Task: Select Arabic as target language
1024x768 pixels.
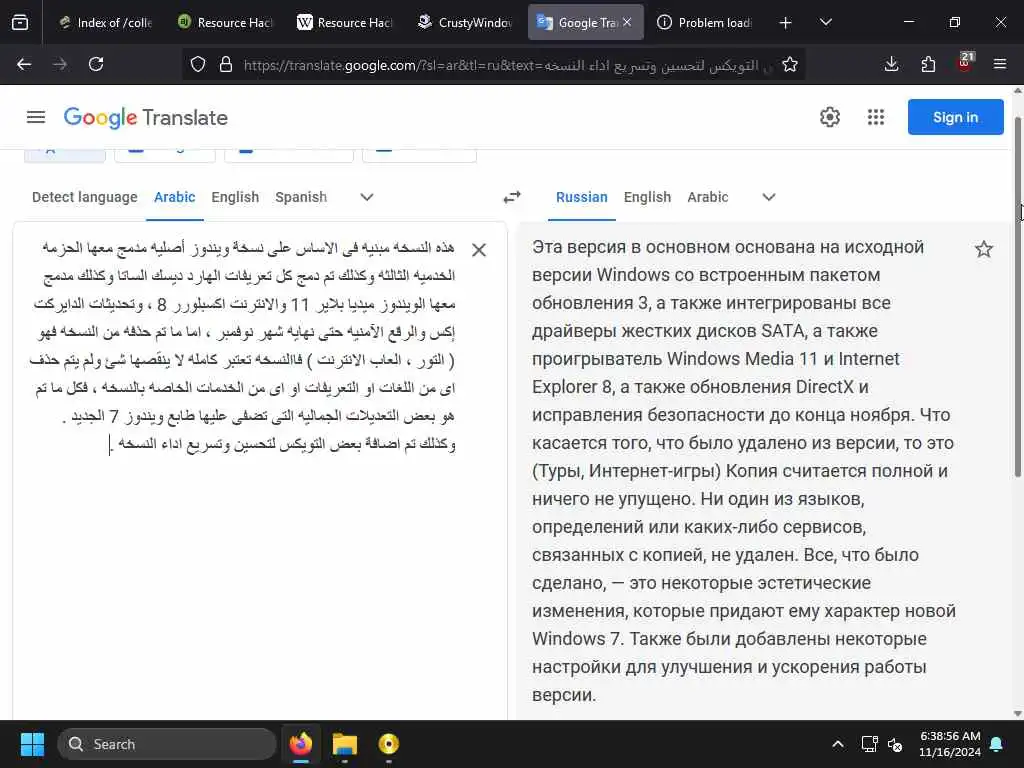Action: click(708, 197)
